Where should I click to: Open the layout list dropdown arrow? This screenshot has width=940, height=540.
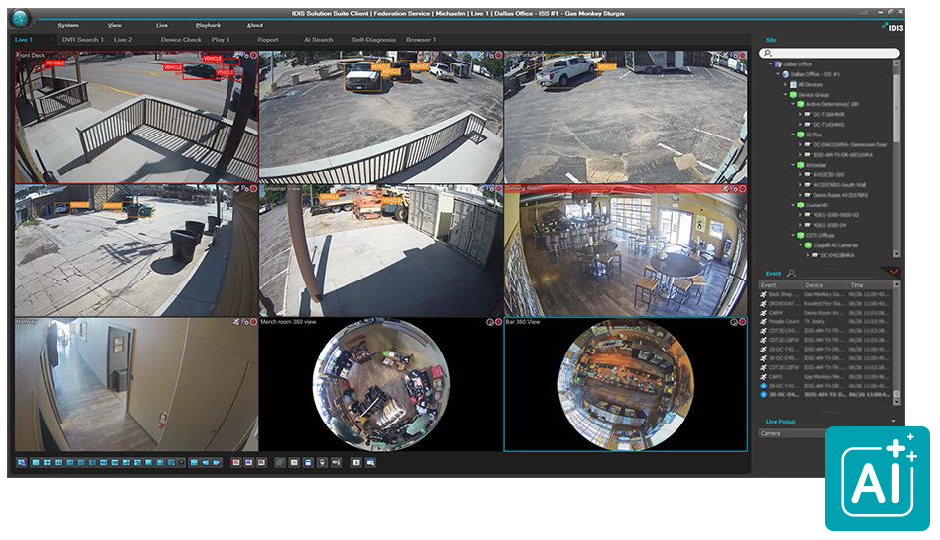tap(182, 463)
